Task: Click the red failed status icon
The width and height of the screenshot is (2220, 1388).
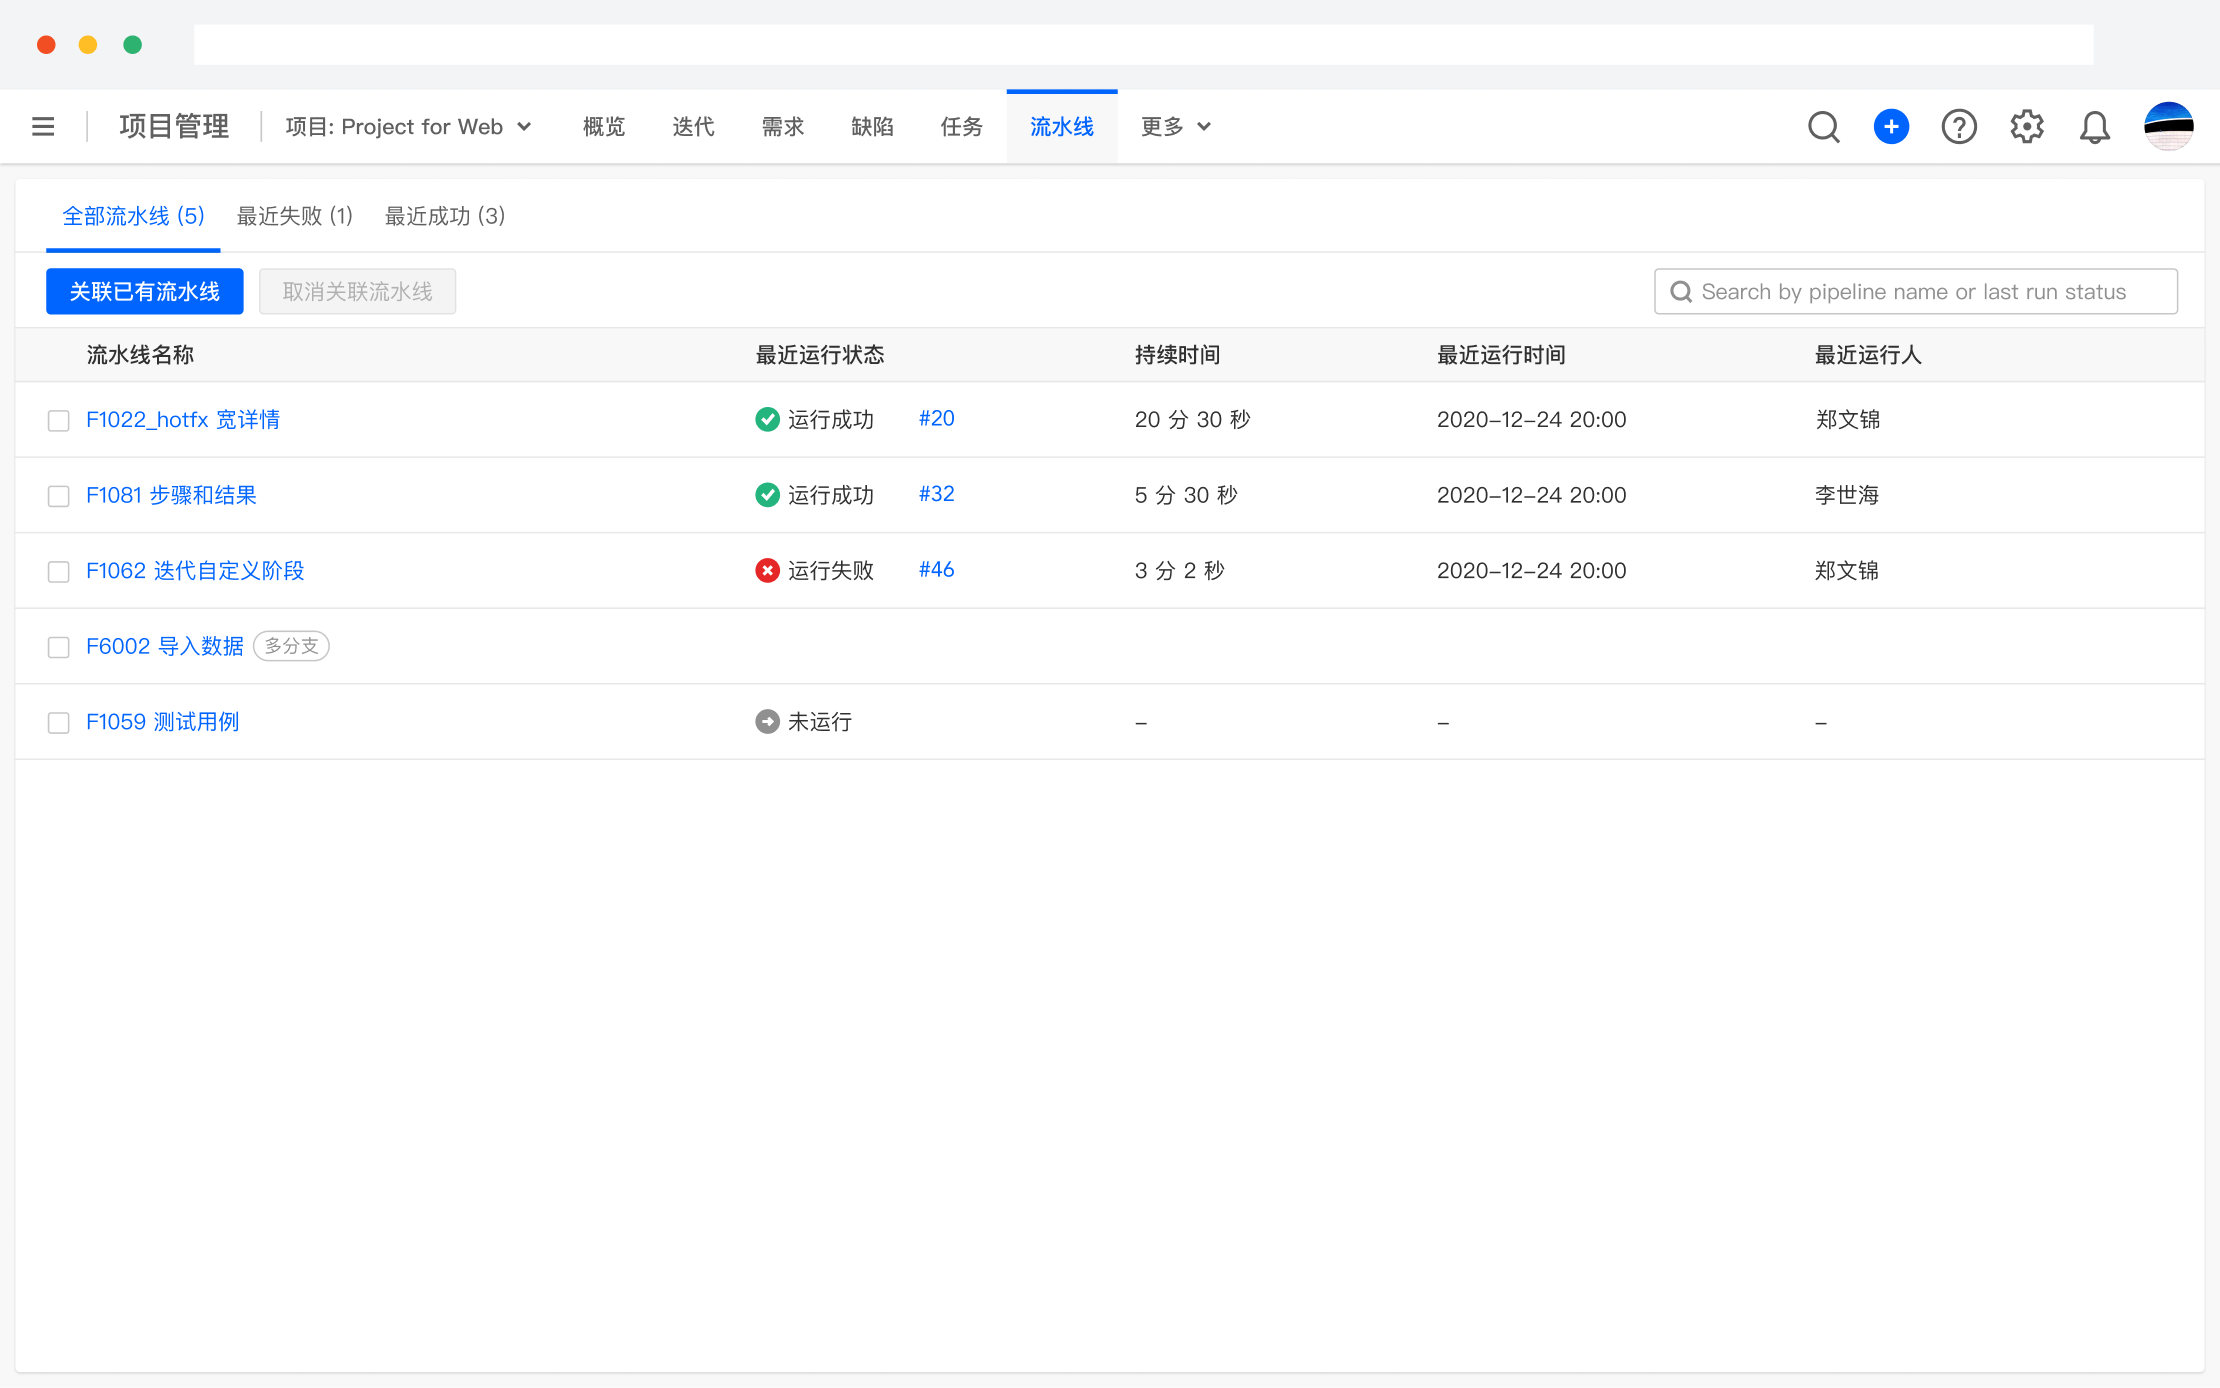Action: 767,571
